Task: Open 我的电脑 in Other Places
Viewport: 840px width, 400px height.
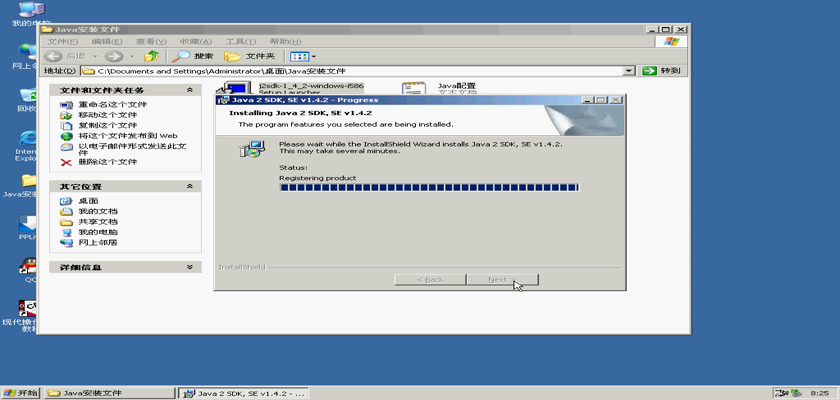Action: click(x=98, y=232)
